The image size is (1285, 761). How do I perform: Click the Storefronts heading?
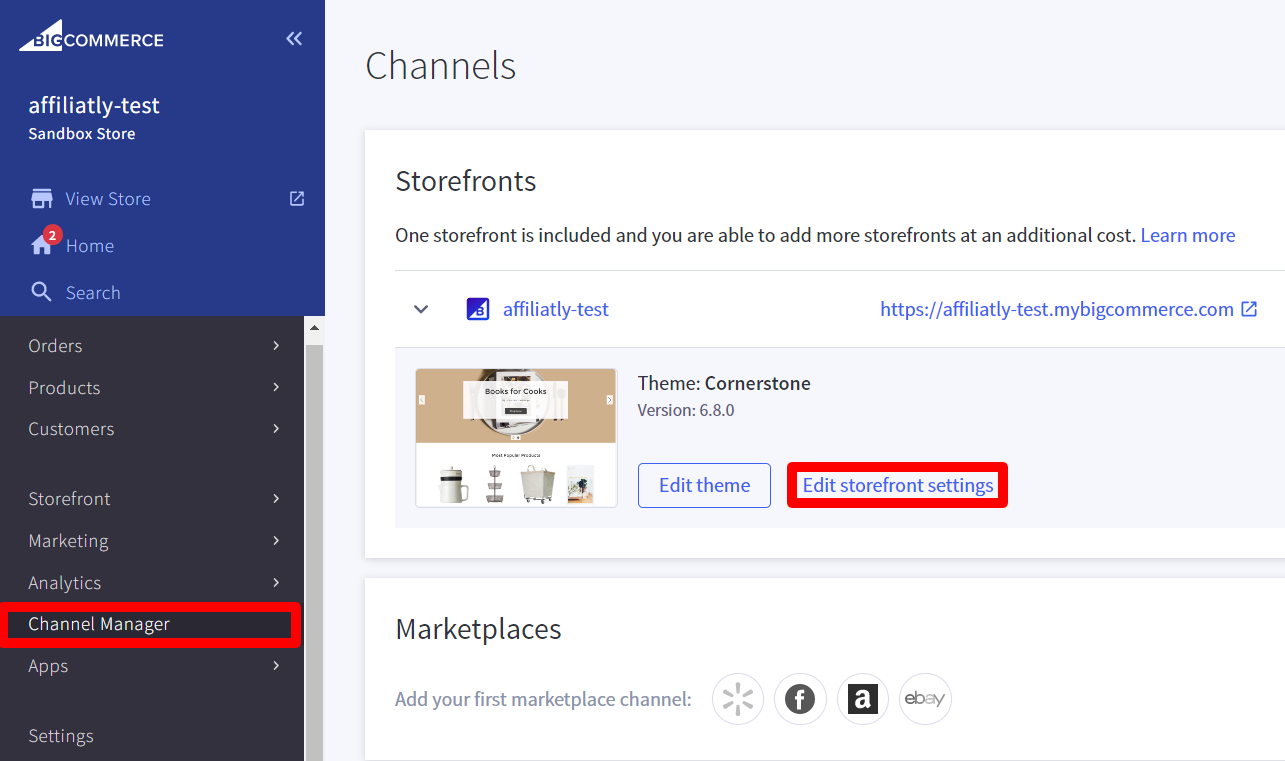pos(466,181)
